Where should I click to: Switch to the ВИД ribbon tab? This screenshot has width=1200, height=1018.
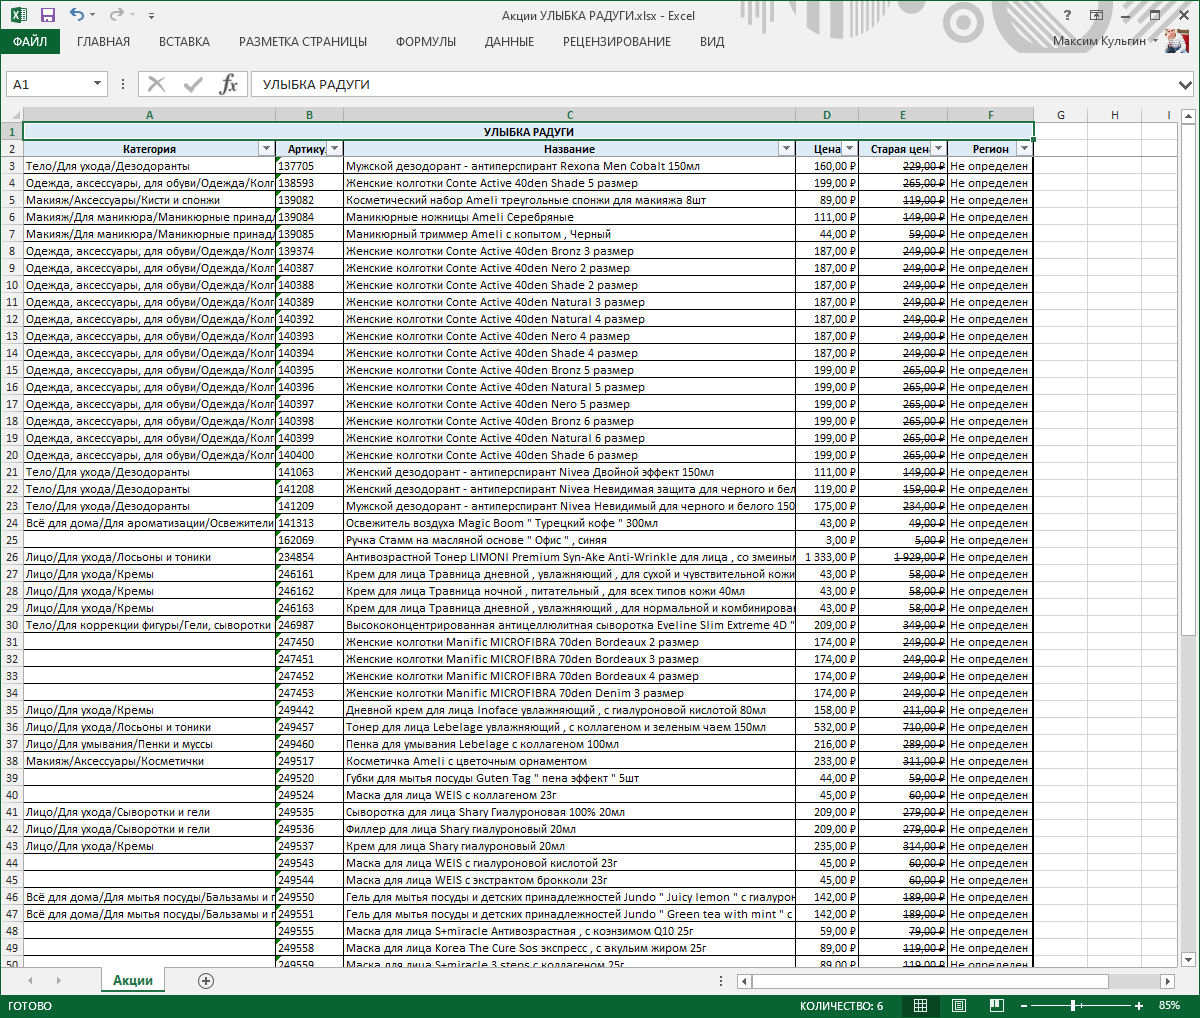[x=712, y=42]
